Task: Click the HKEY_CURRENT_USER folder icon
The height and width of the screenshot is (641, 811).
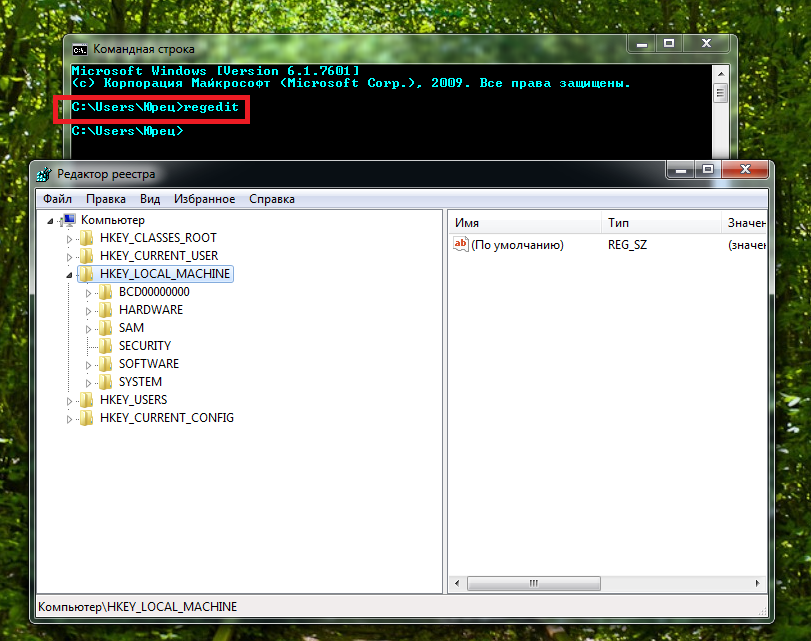Action: [86, 256]
